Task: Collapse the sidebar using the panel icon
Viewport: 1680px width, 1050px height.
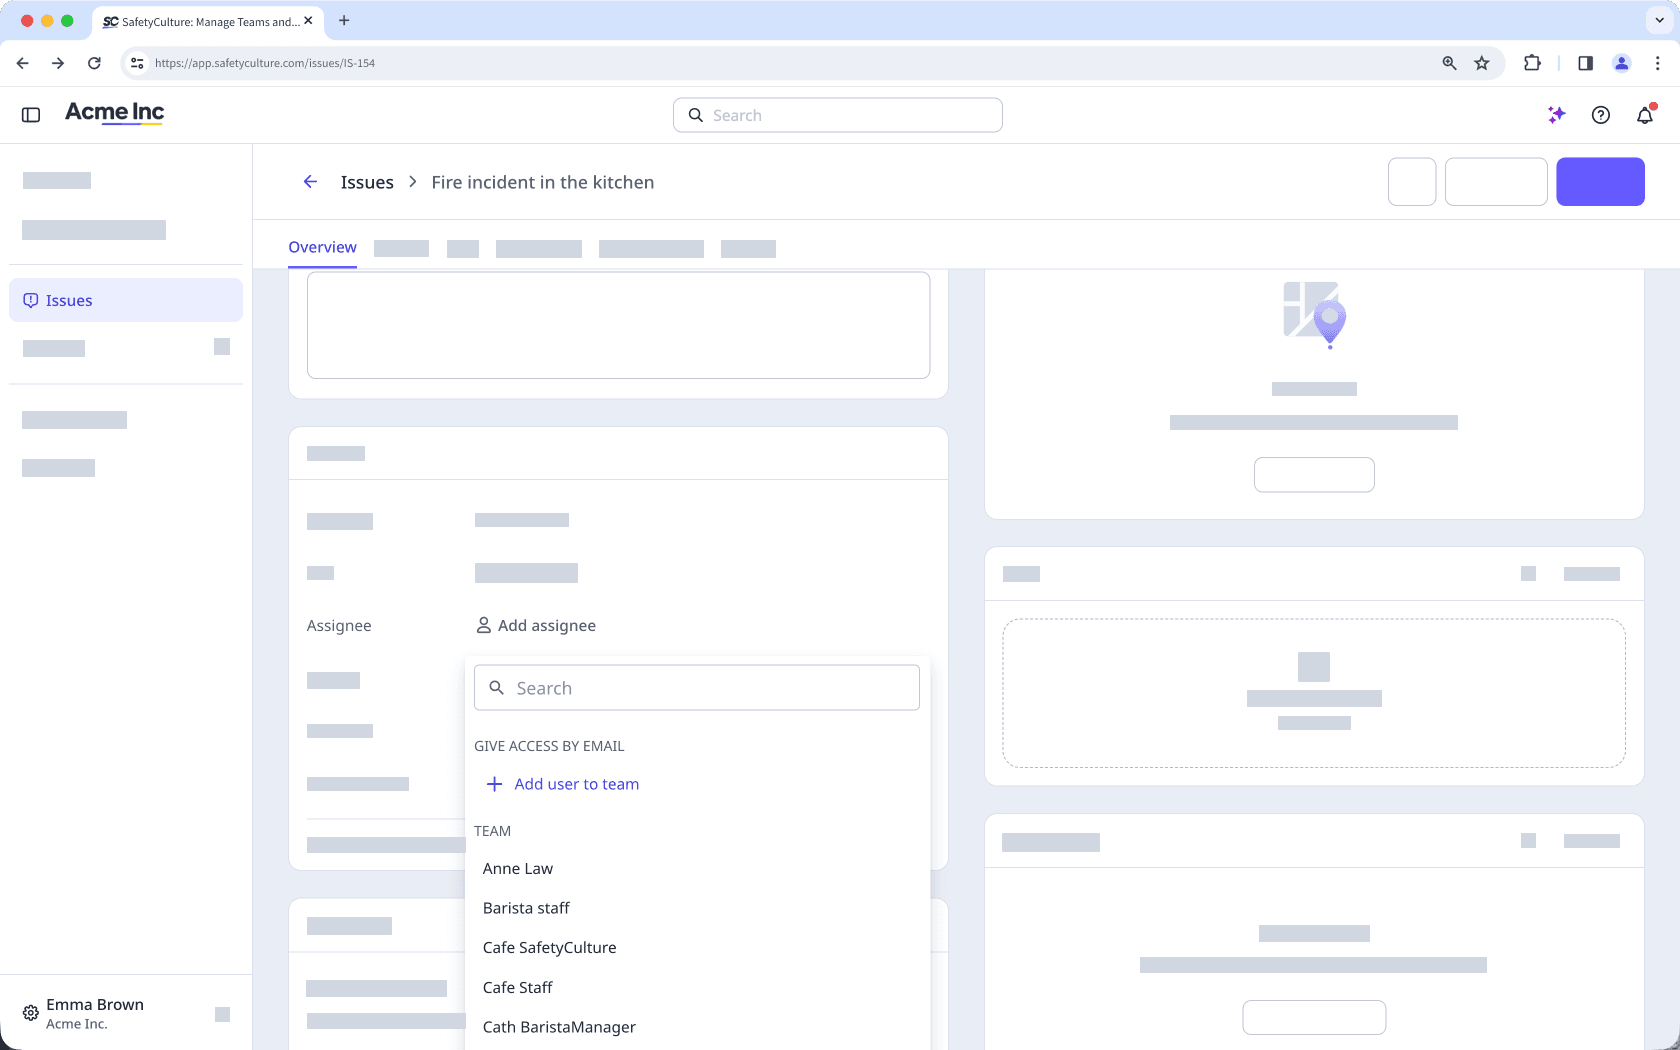Action: (x=30, y=114)
